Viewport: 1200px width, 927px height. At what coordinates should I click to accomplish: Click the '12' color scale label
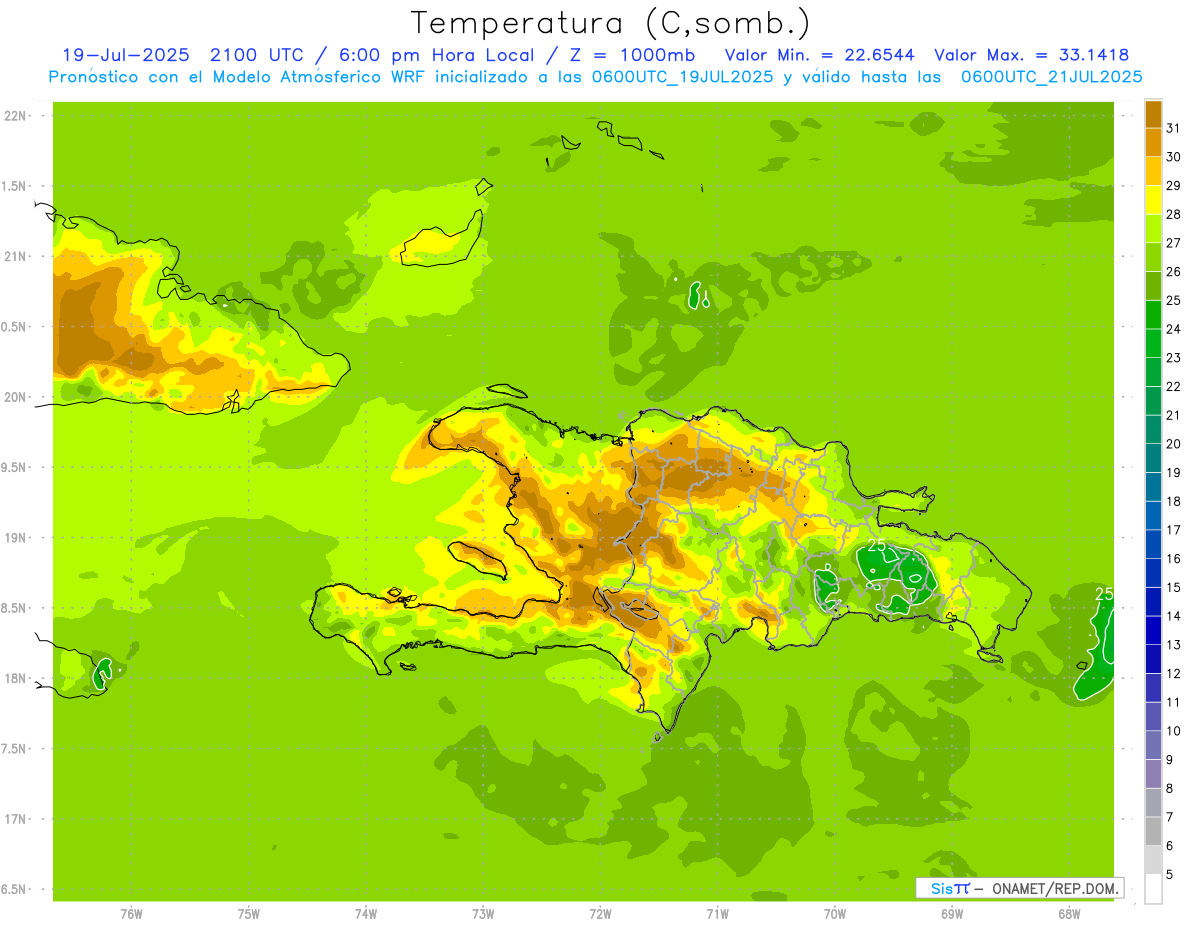pyautogui.click(x=1174, y=673)
